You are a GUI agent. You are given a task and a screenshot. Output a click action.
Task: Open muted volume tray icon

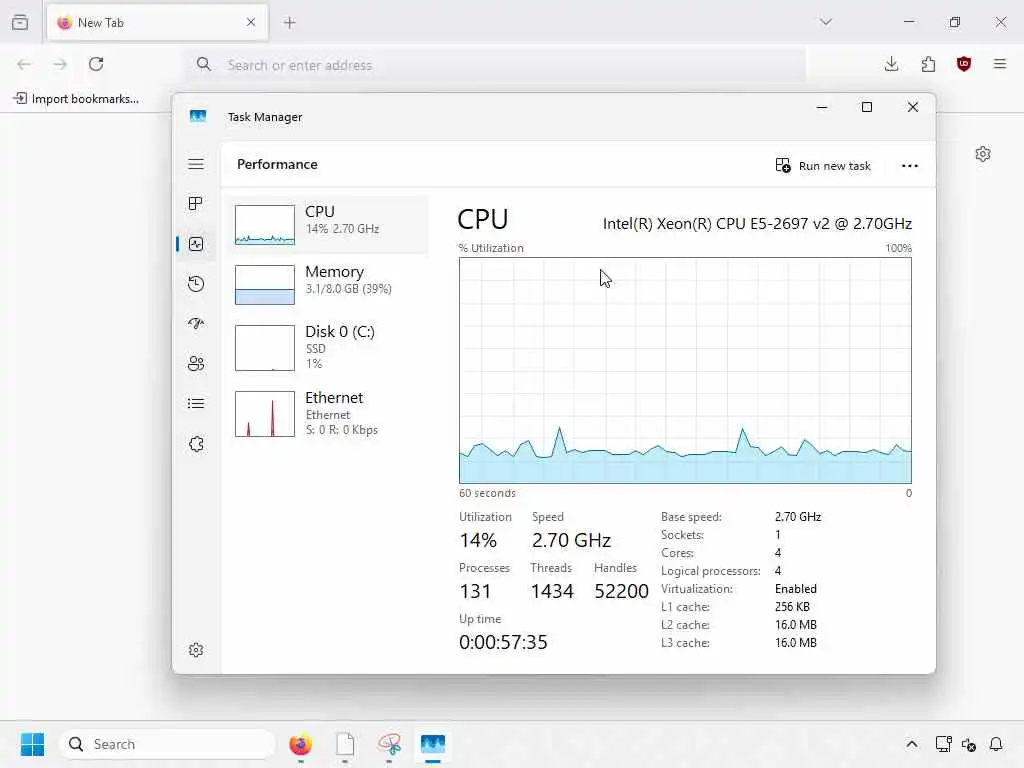[969, 744]
